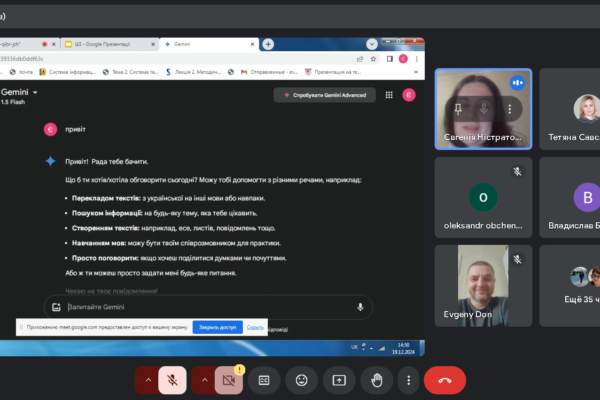Click the 'Запитайте Gemini' input field

pyautogui.click(x=209, y=307)
